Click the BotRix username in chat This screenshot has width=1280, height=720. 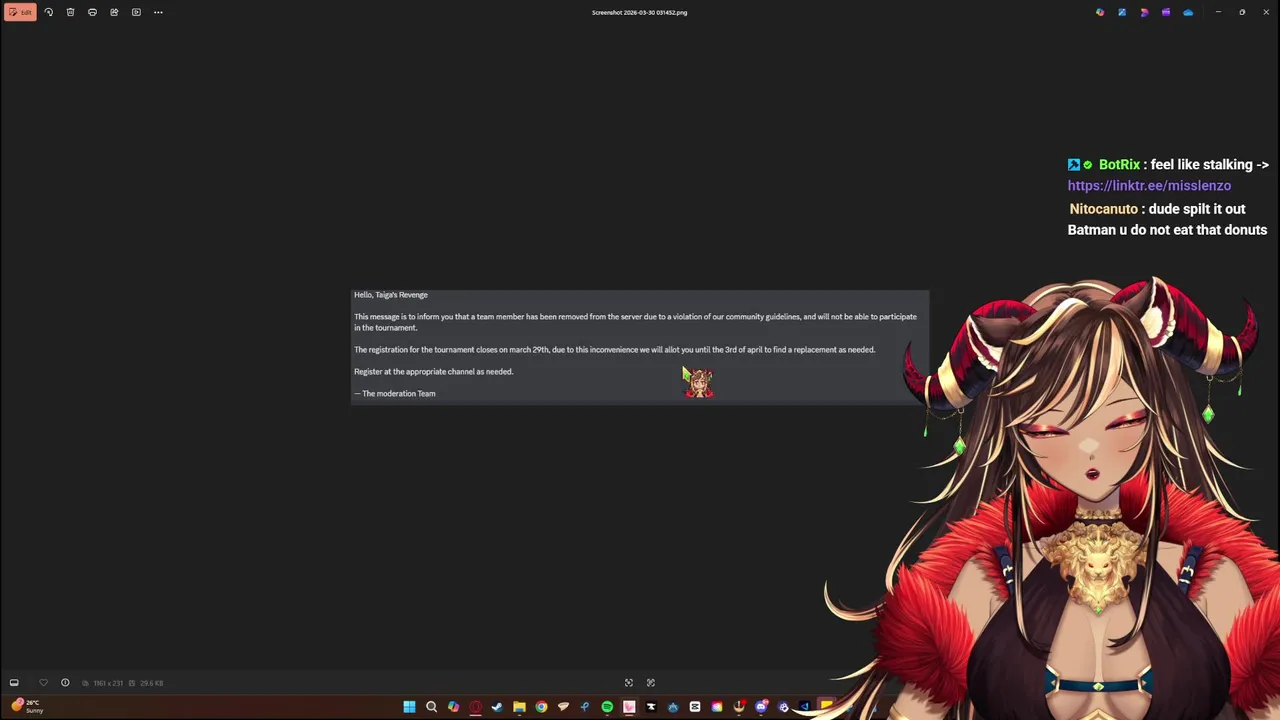point(1119,165)
